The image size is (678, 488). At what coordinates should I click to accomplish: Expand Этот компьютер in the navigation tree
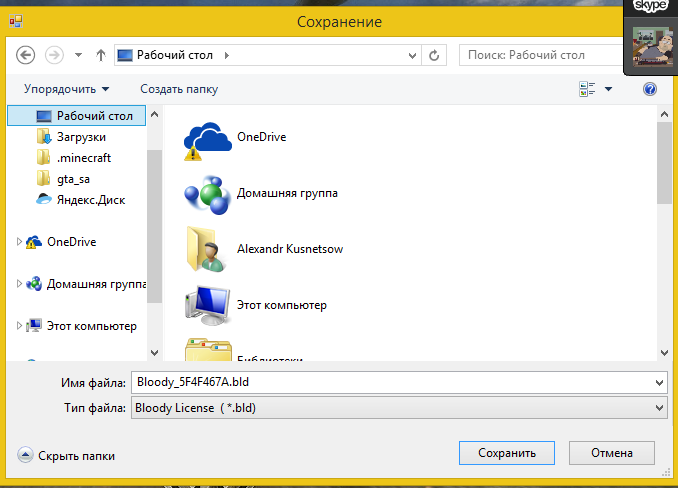pyautogui.click(x=19, y=326)
